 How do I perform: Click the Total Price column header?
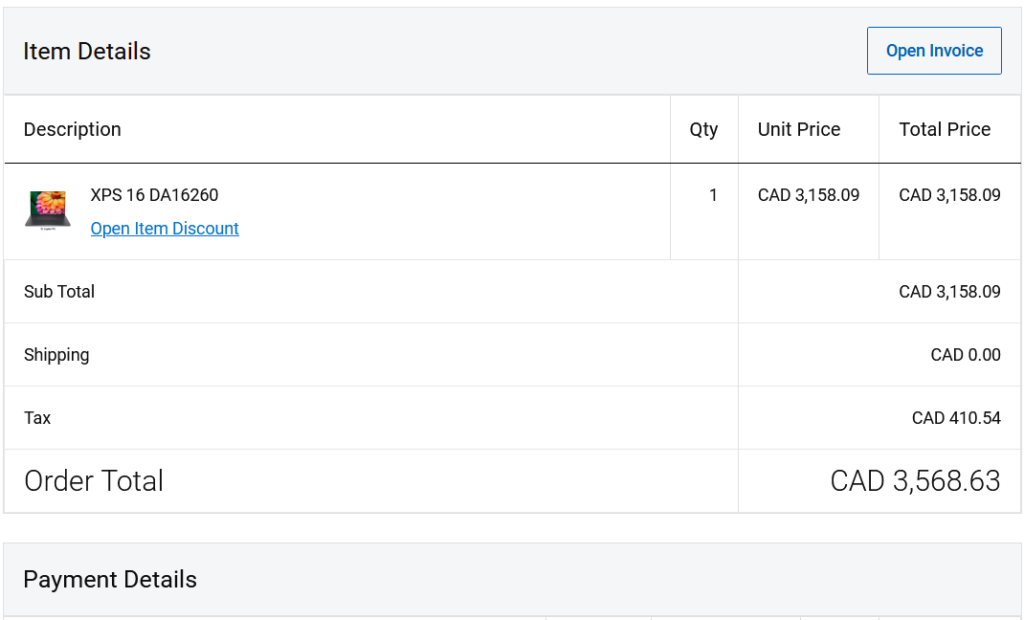[944, 129]
